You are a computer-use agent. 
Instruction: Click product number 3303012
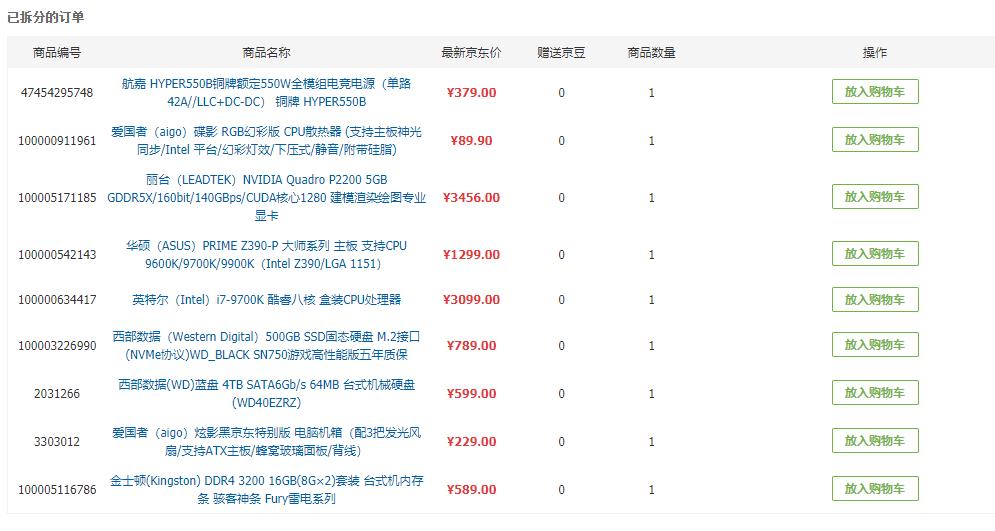tap(57, 442)
